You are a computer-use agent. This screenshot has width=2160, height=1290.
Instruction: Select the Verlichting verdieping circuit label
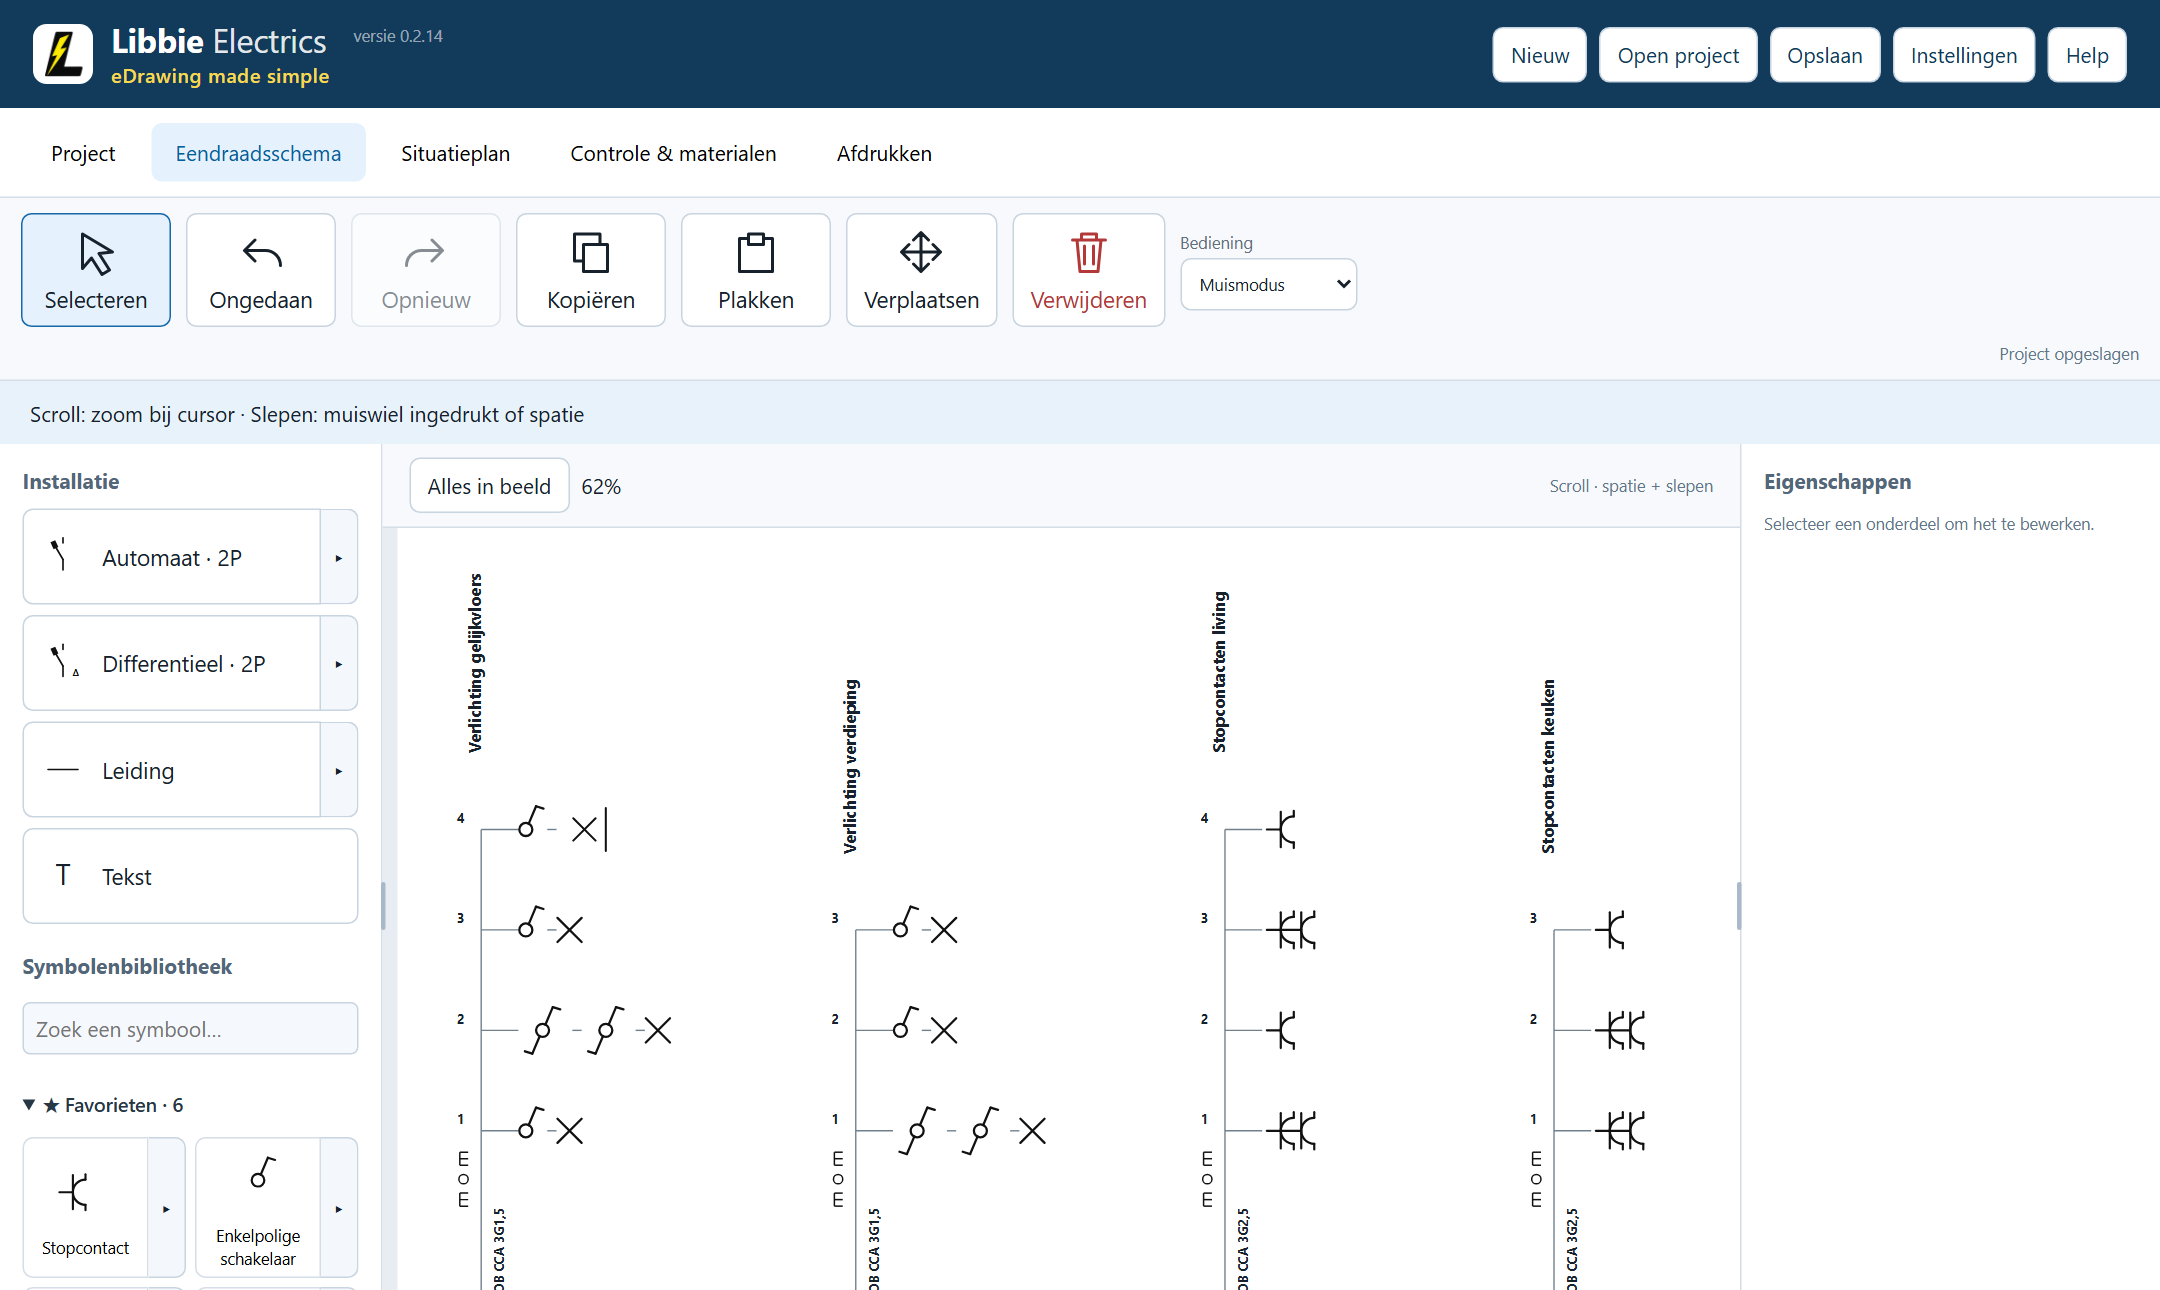pos(850,766)
